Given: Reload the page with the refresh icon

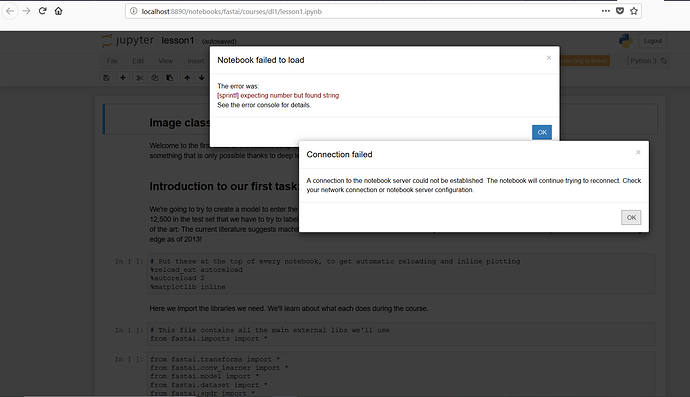Looking at the screenshot, I should (x=42, y=11).
